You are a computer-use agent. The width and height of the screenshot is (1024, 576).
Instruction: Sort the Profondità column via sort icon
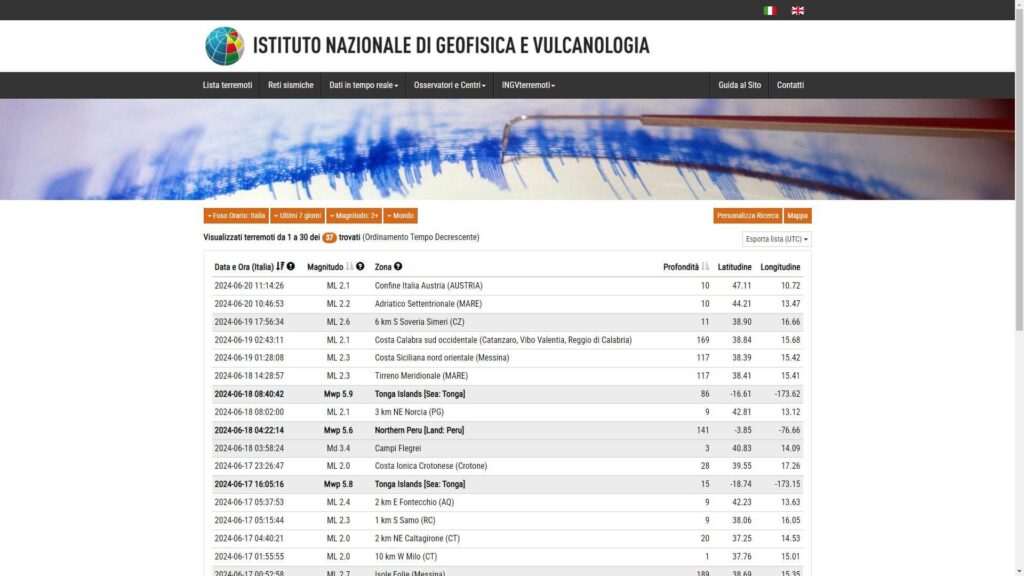click(705, 267)
